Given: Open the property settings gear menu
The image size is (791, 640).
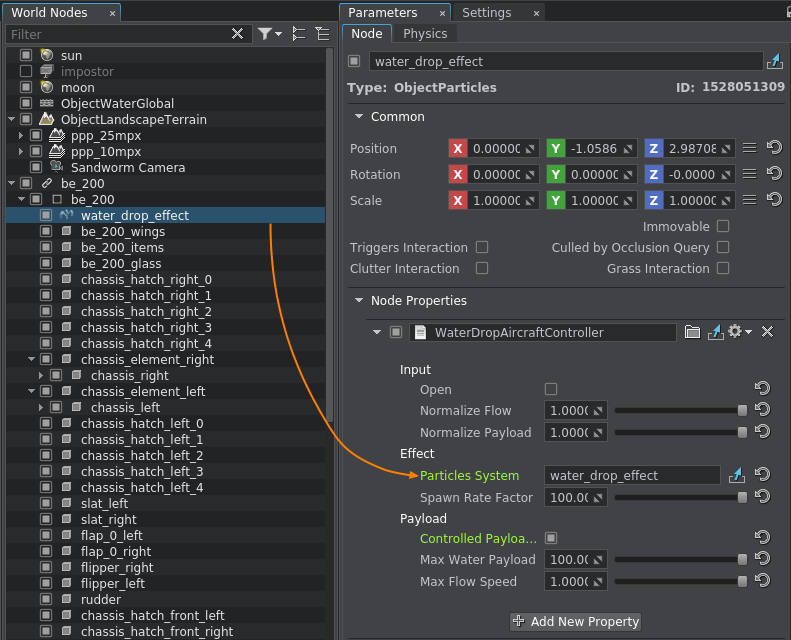Looking at the screenshot, I should click(740, 332).
